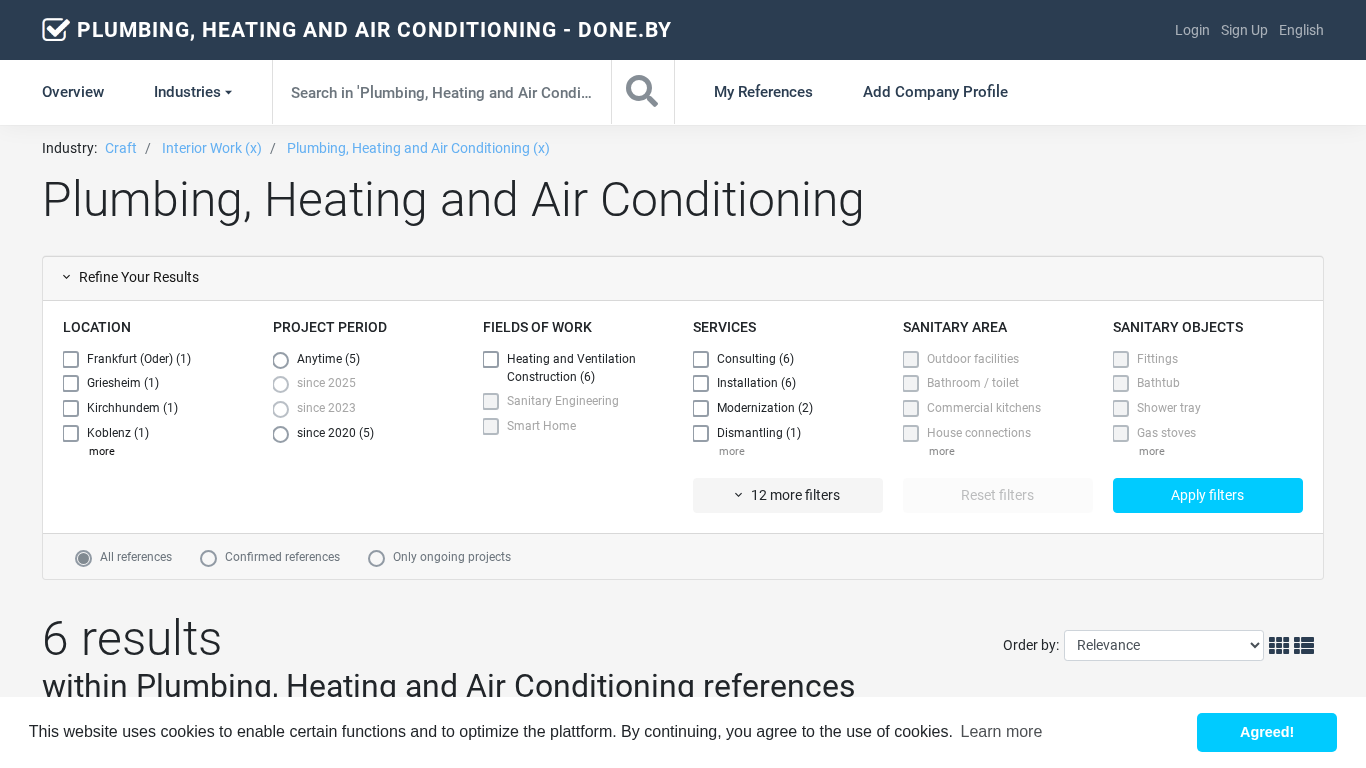Enable Heating and Ventilation Construction checkbox
This screenshot has width=1366, height=768.
tap(491, 359)
